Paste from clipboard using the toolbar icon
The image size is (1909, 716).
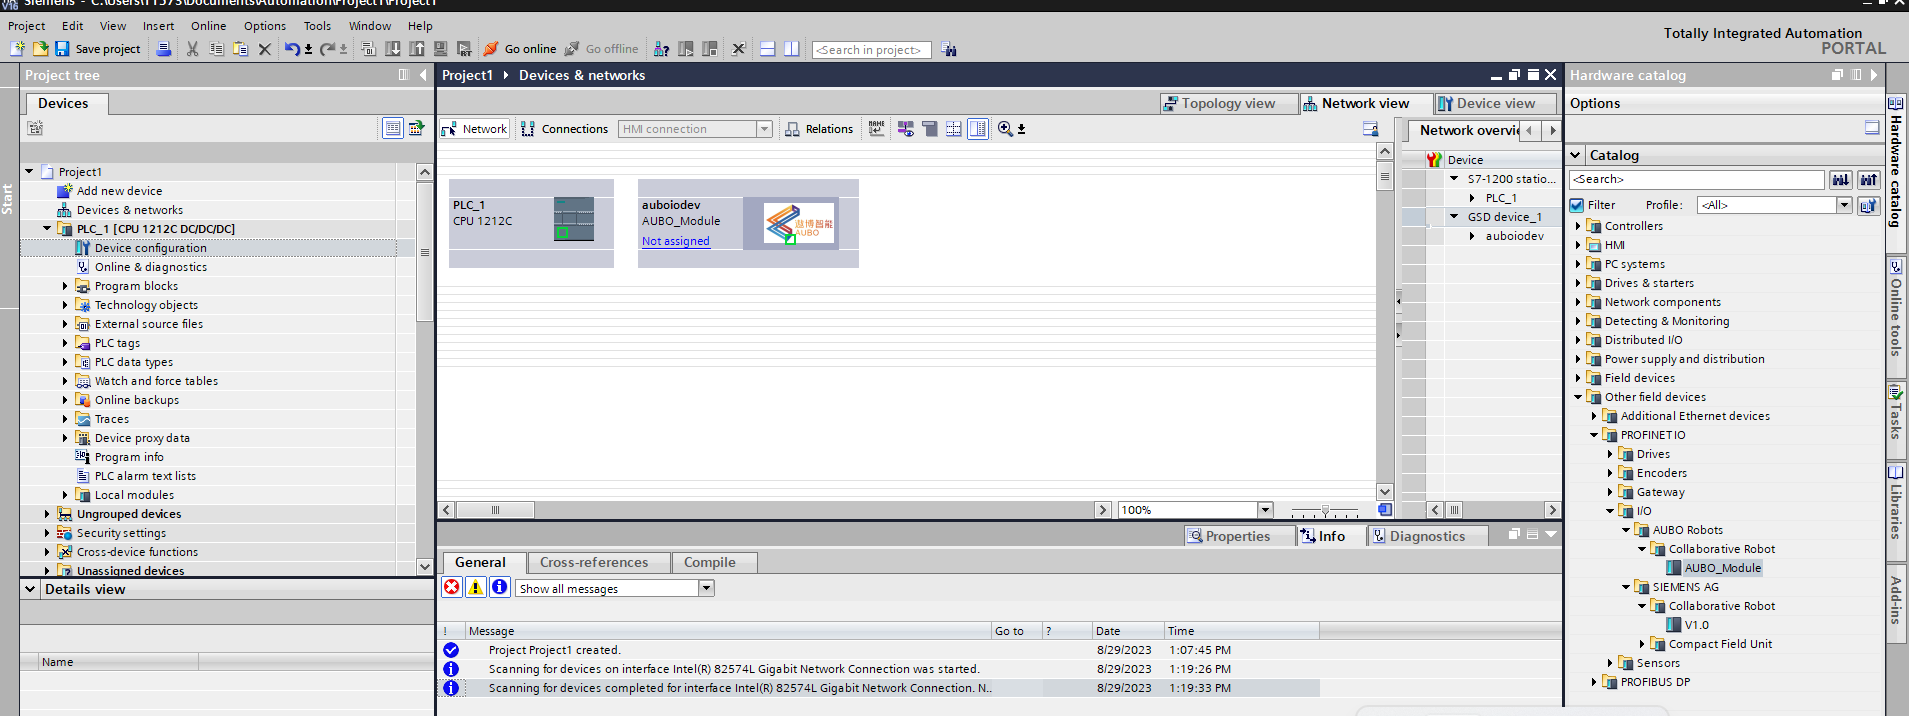tap(241, 49)
